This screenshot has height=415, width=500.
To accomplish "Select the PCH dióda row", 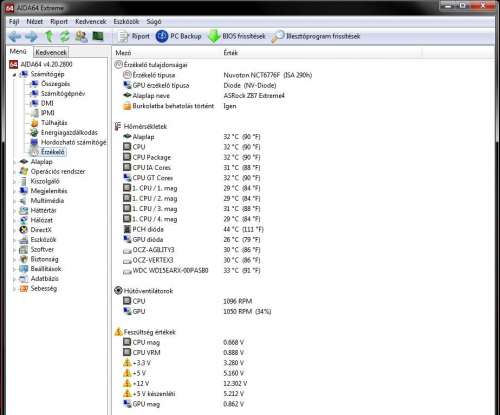I will (x=193, y=229).
